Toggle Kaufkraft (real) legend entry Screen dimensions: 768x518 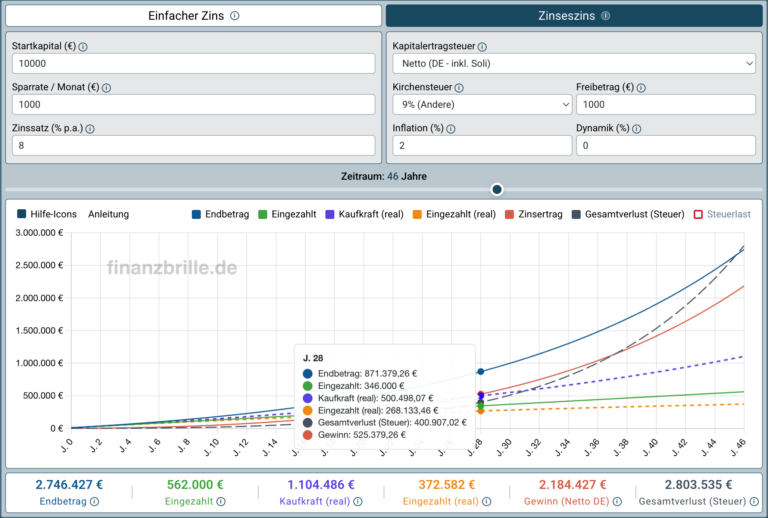coord(364,214)
